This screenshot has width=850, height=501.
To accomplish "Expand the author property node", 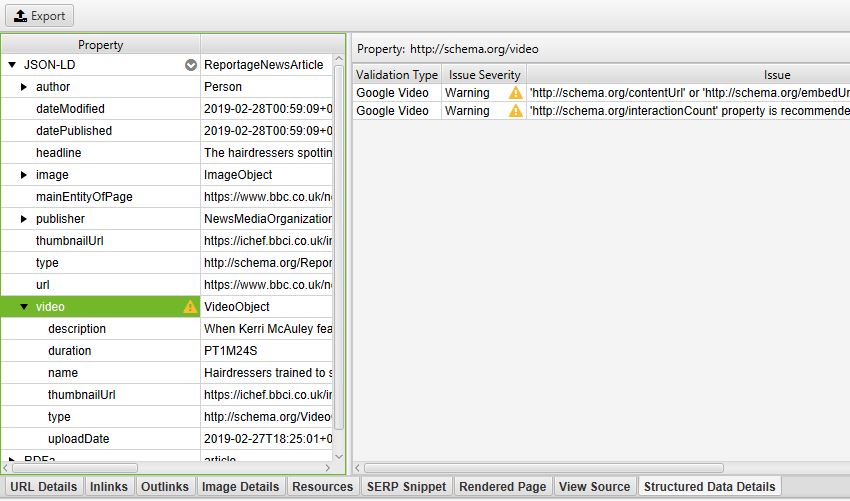I will [x=24, y=87].
